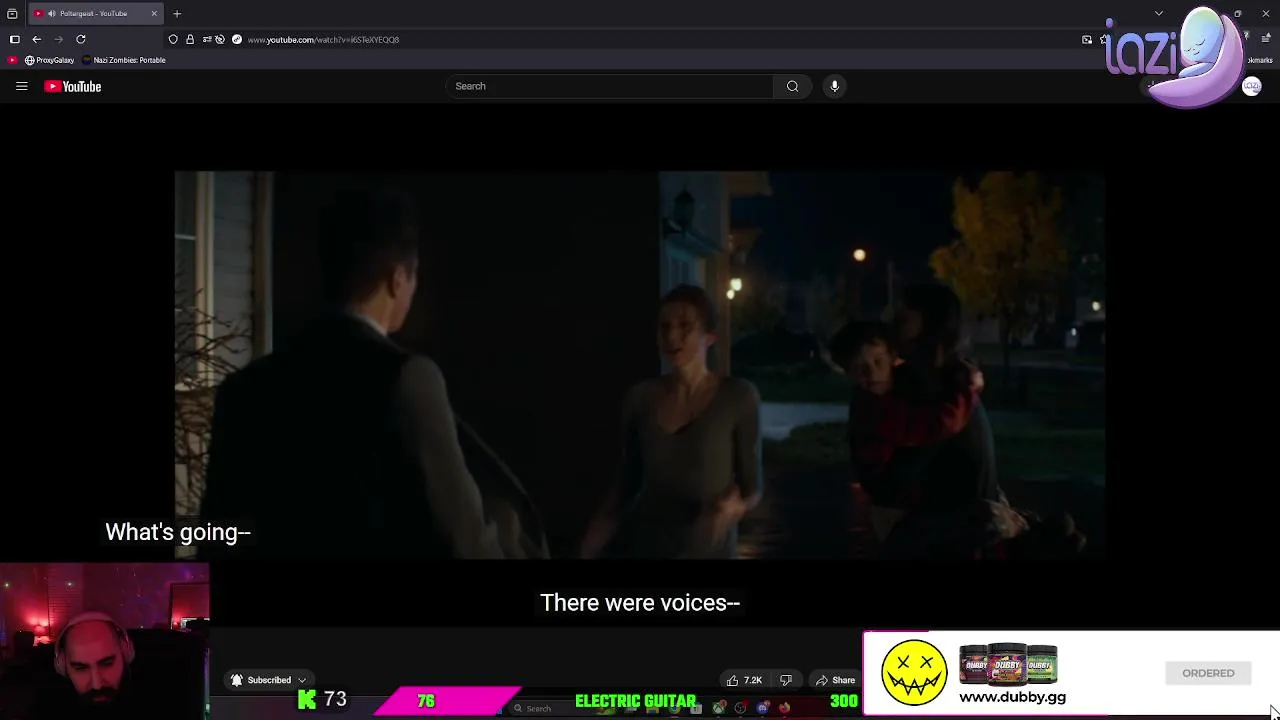Expand the list-all-tabs chevron in title bar
Image resolution: width=1280 pixels, height=720 pixels.
[x=1159, y=13]
